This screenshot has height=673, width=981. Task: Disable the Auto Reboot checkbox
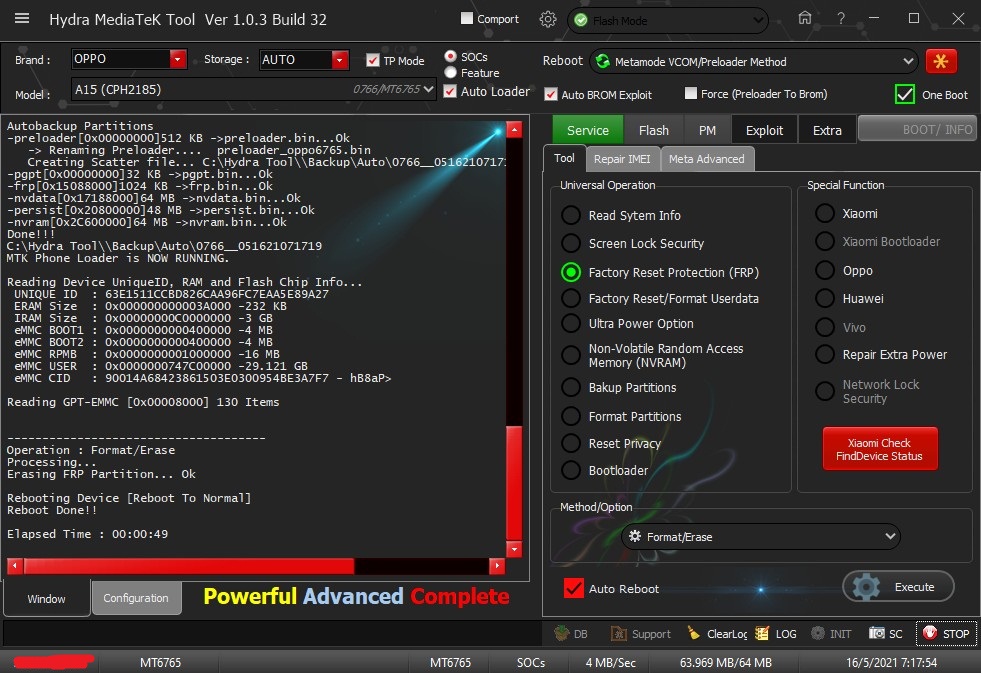pos(573,588)
